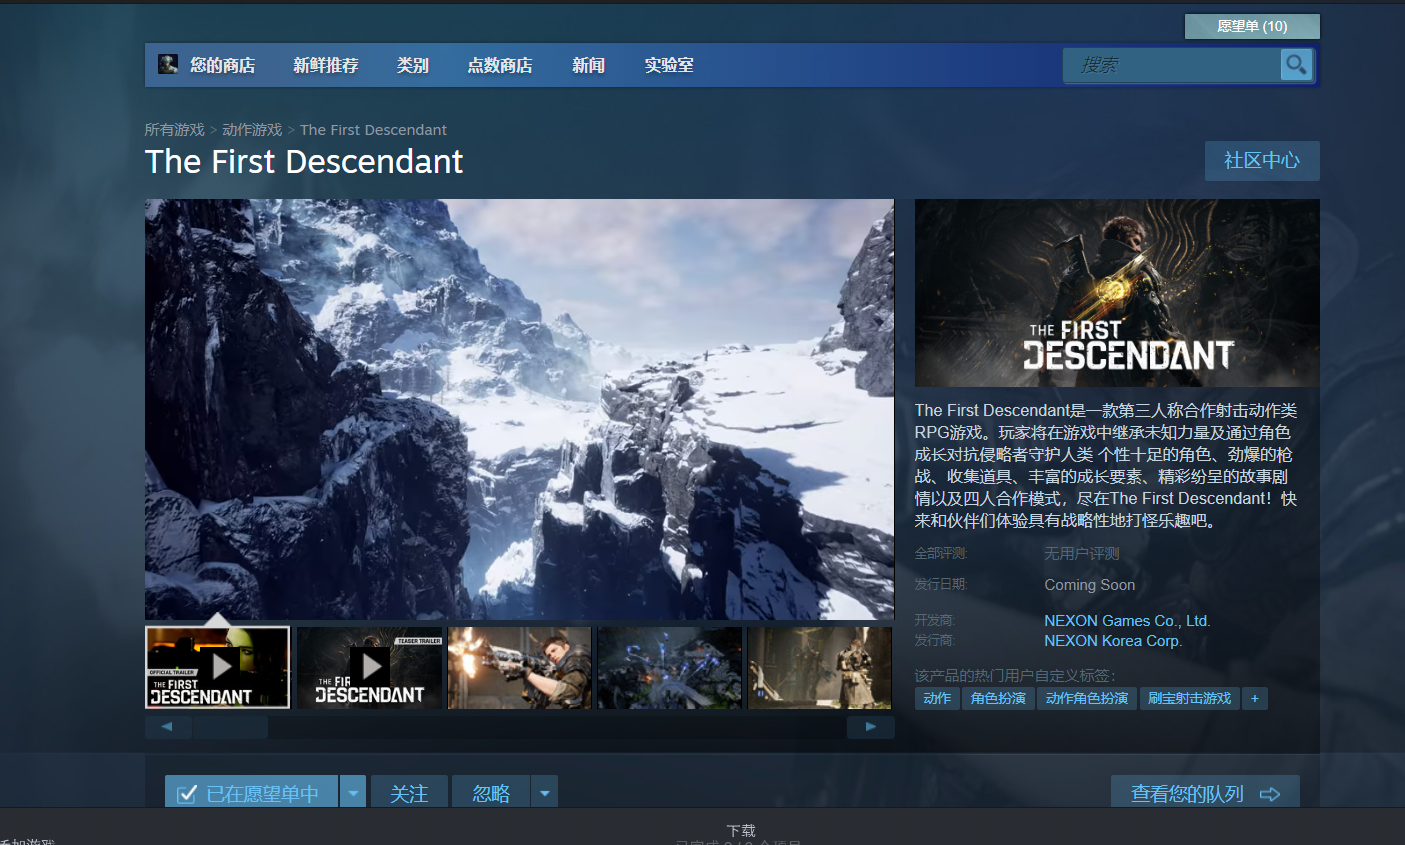Open 新闻 news tab
Image resolution: width=1405 pixels, height=845 pixels.
tap(589, 65)
